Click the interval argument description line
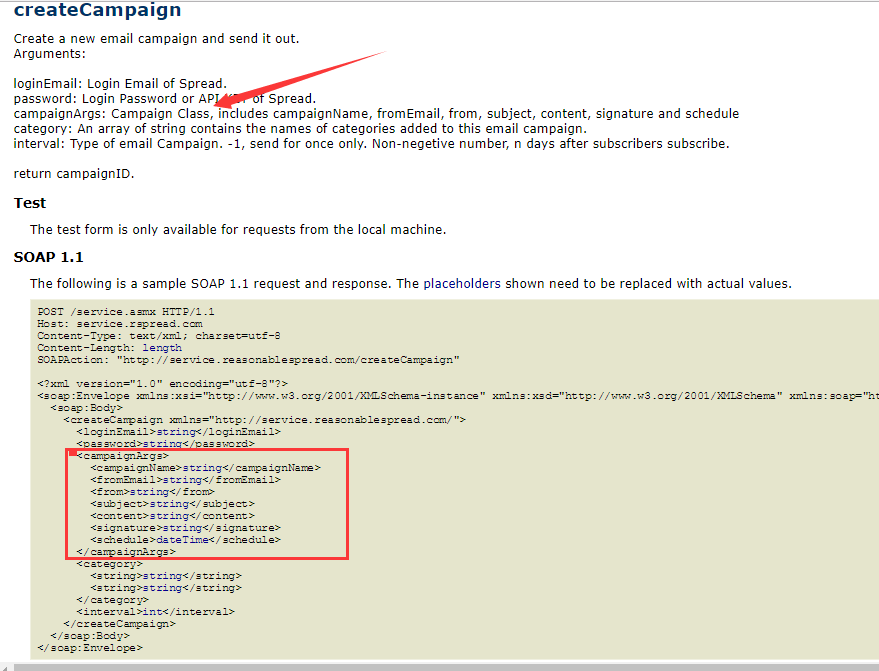The width and height of the screenshot is (879, 671). pos(371,143)
